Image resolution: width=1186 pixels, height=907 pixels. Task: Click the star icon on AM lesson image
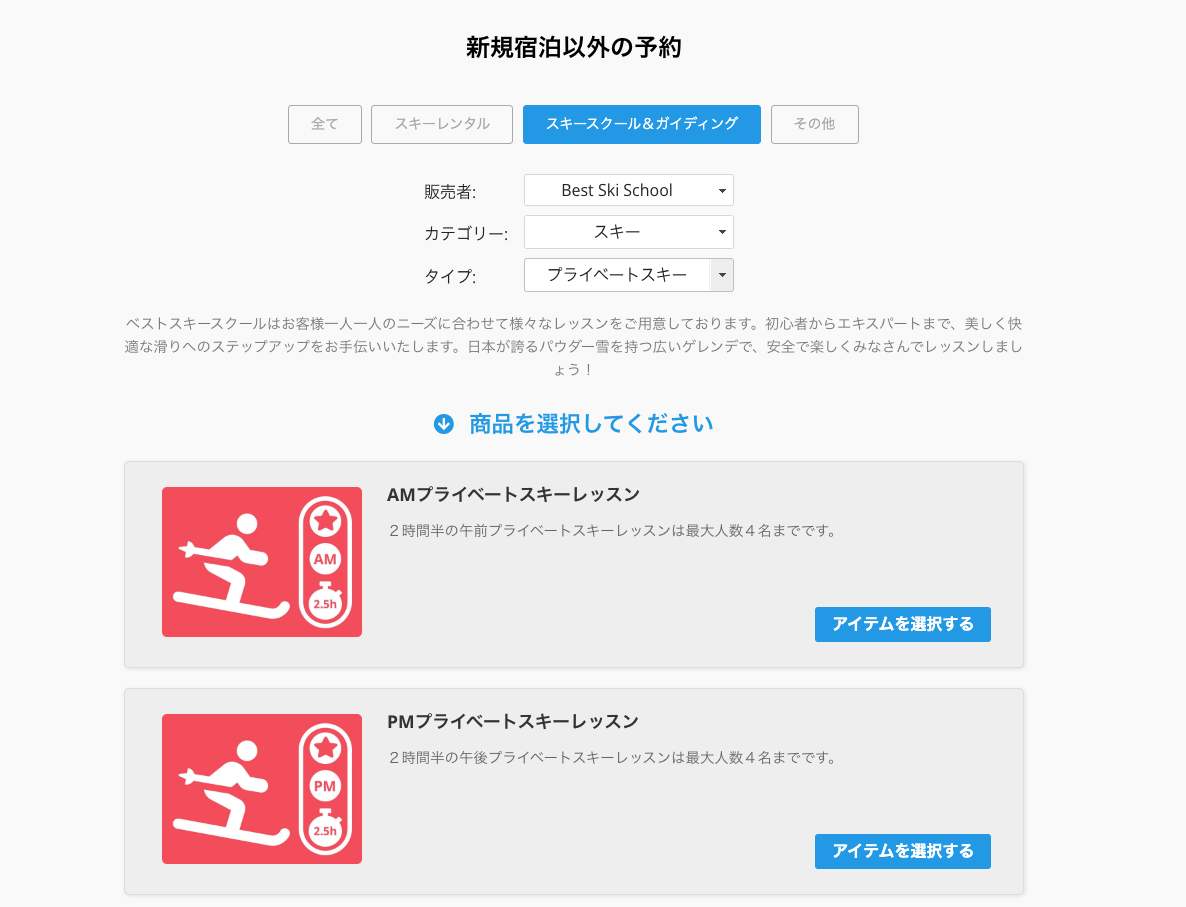tap(325, 520)
